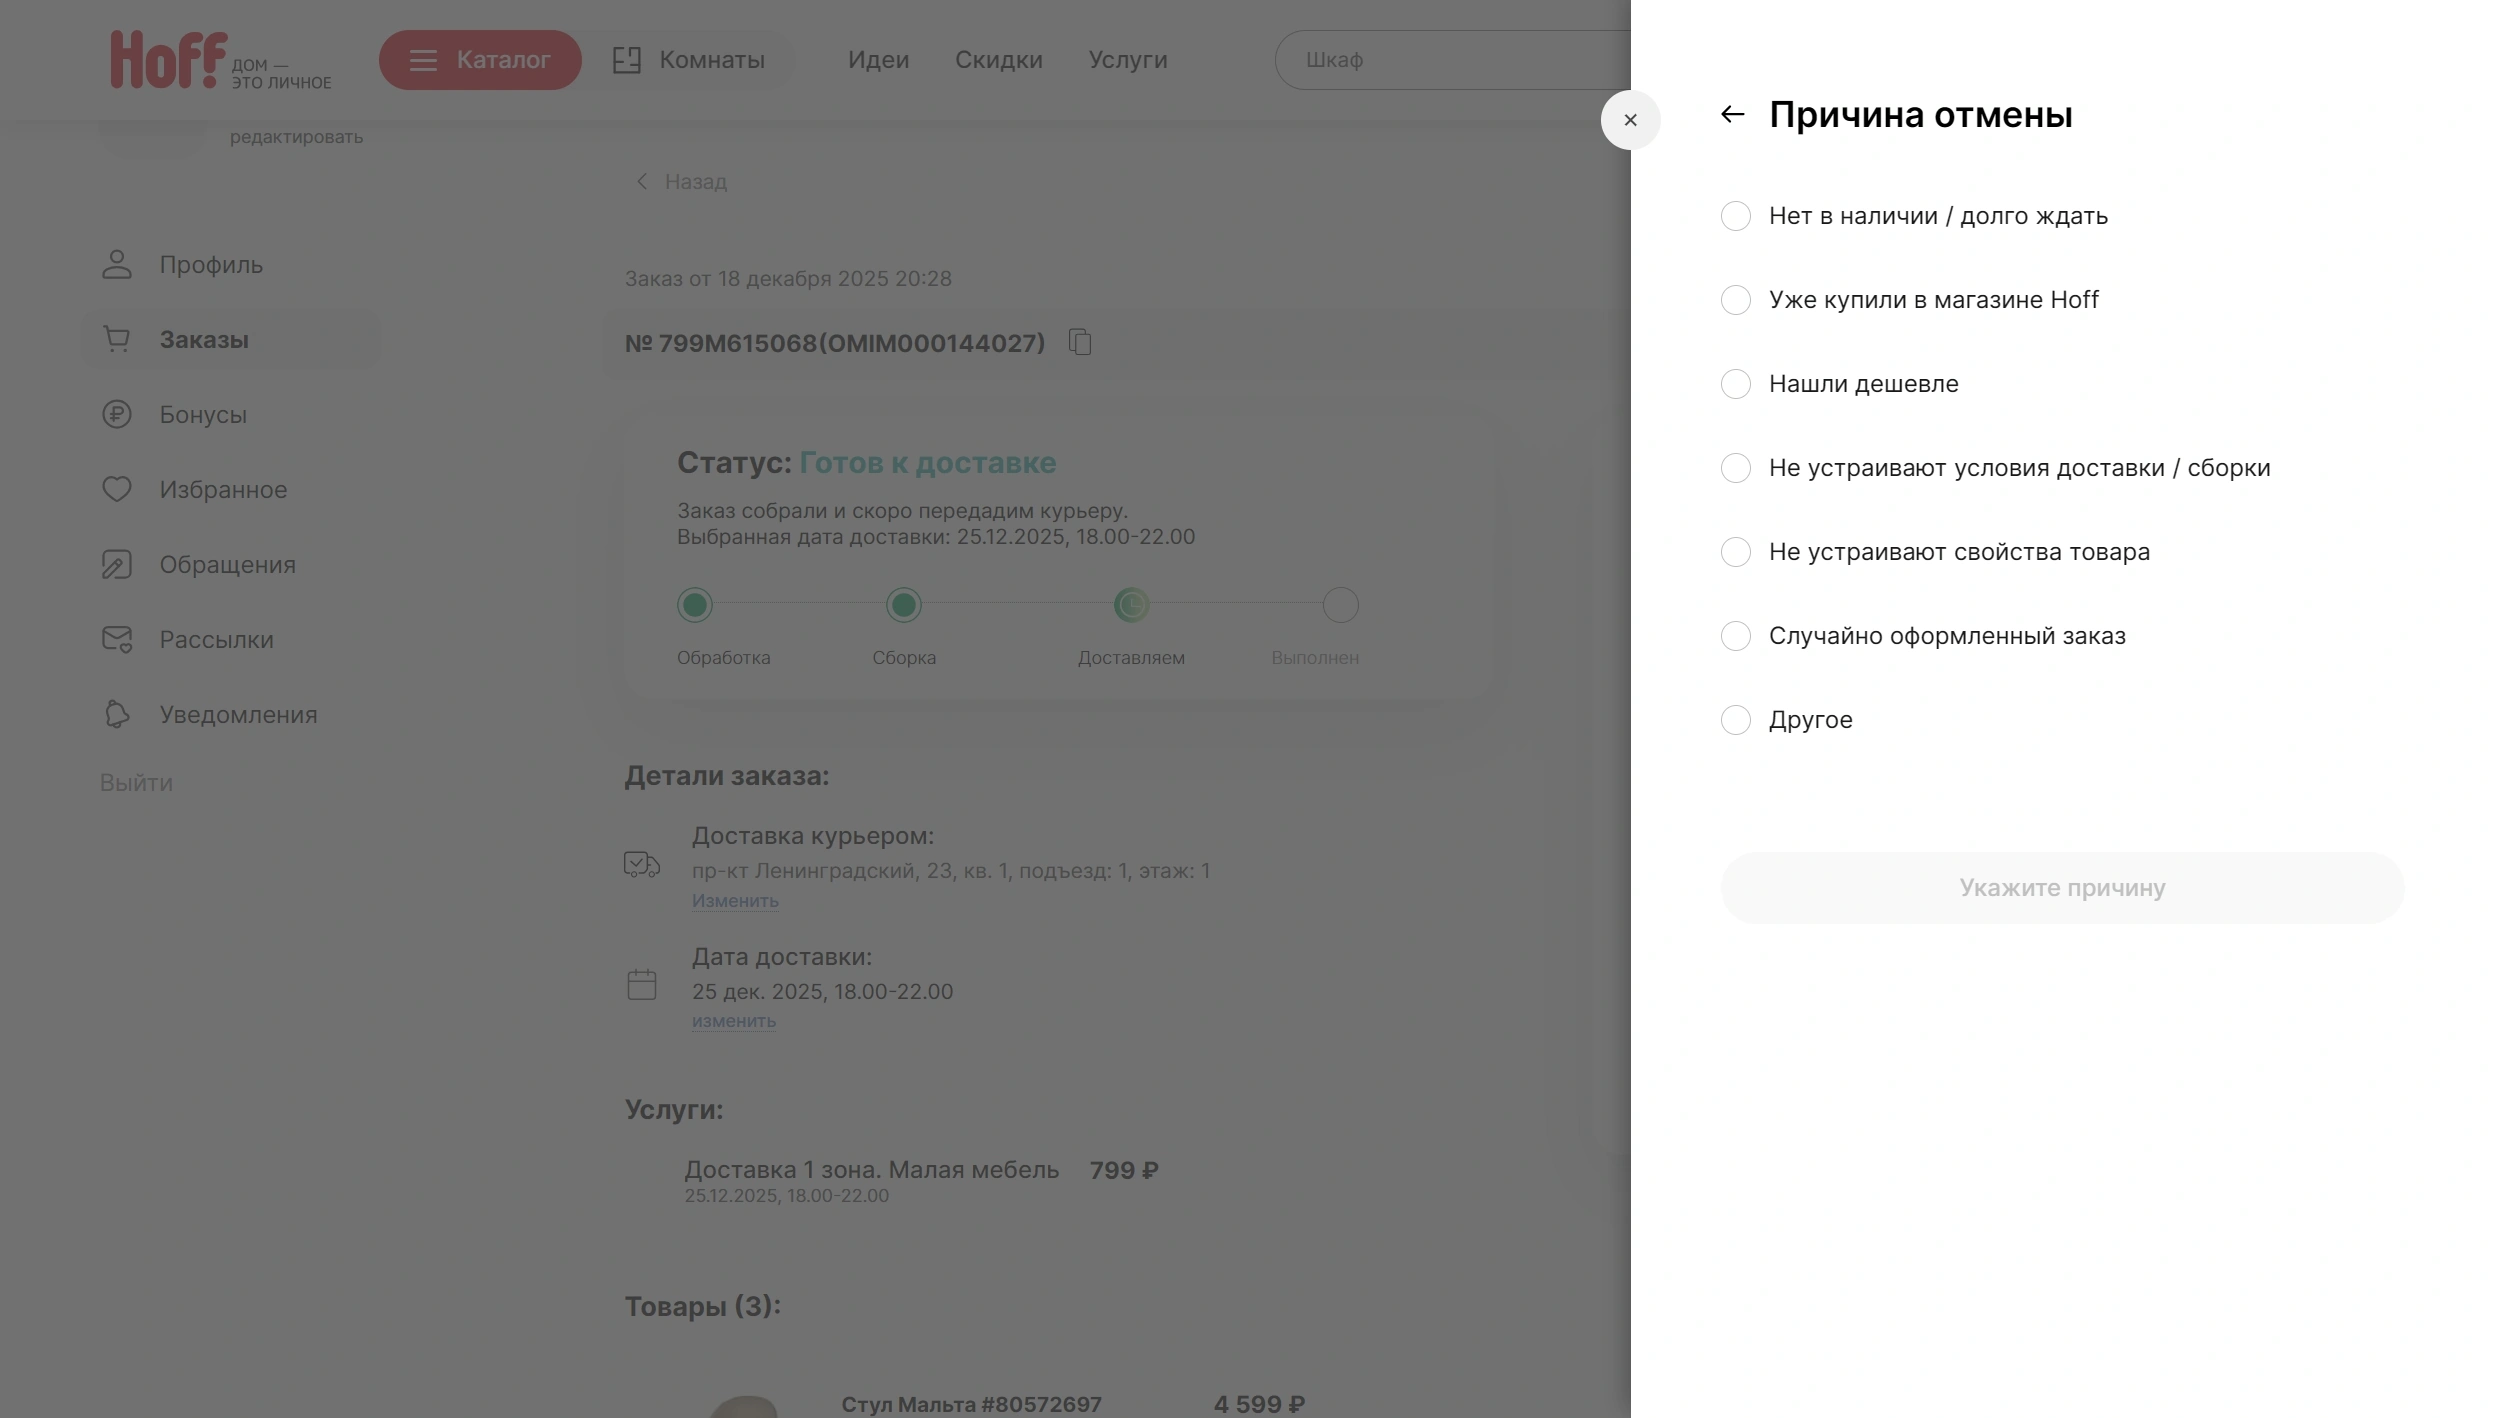The image size is (2495, 1418).
Task: Click the Обработка progress step marker
Action: coord(695,605)
